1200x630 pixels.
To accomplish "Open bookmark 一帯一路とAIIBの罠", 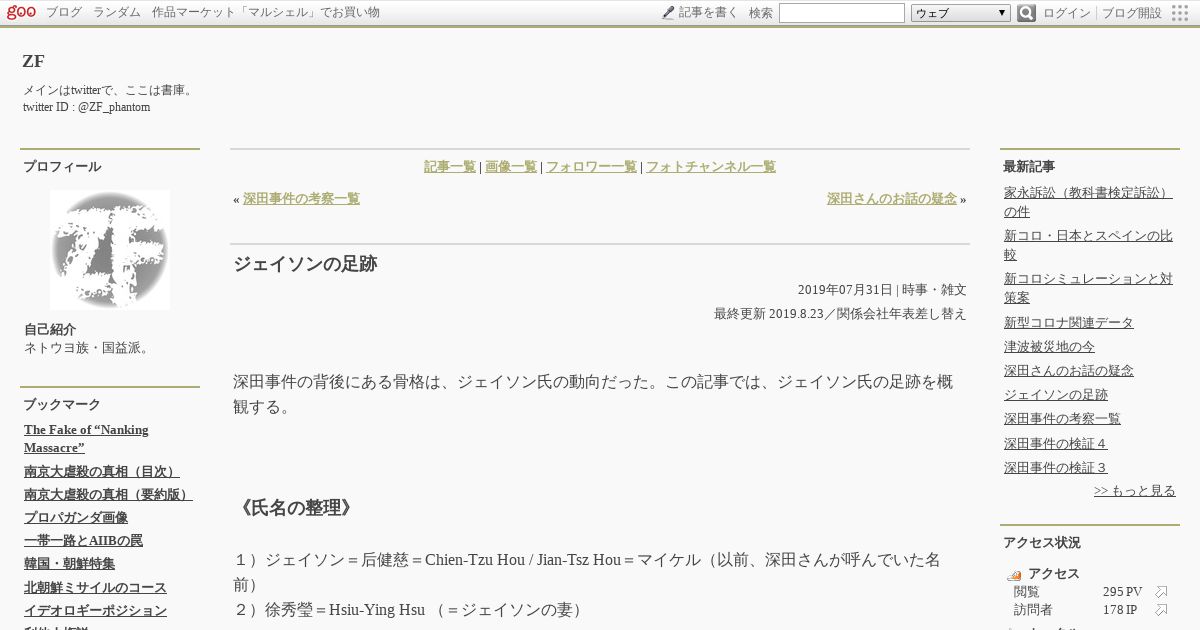I will [83, 540].
